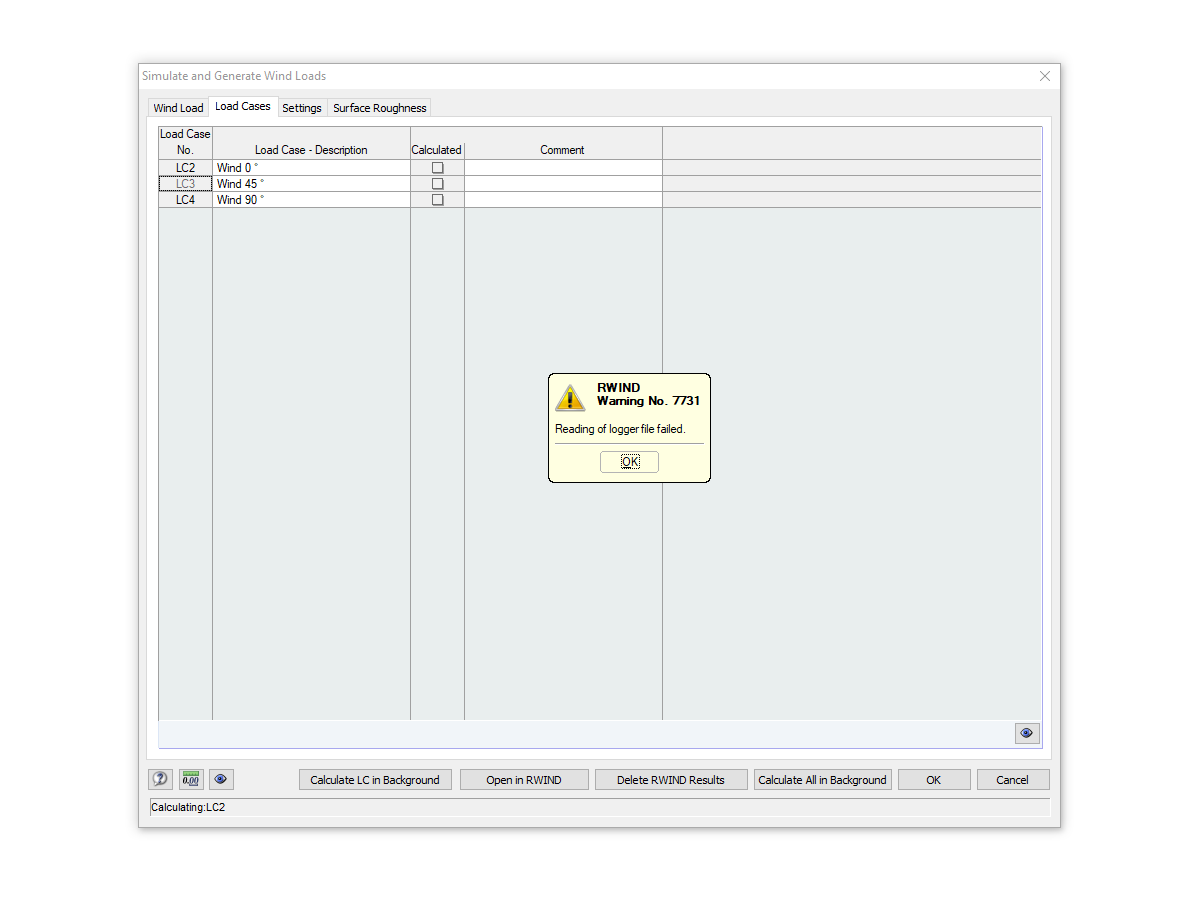
Task: Open the Surface Roughness tab
Action: click(x=380, y=108)
